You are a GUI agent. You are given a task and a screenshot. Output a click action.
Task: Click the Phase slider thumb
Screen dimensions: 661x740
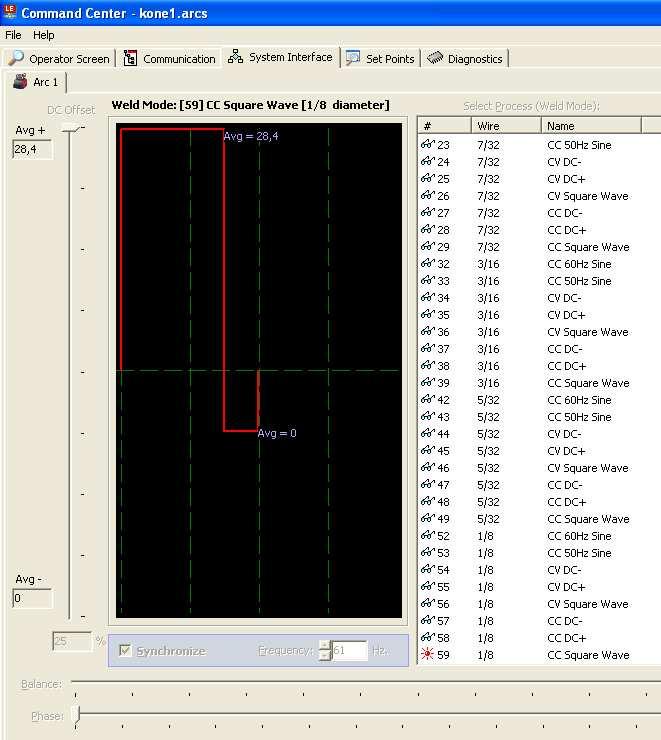click(x=77, y=715)
